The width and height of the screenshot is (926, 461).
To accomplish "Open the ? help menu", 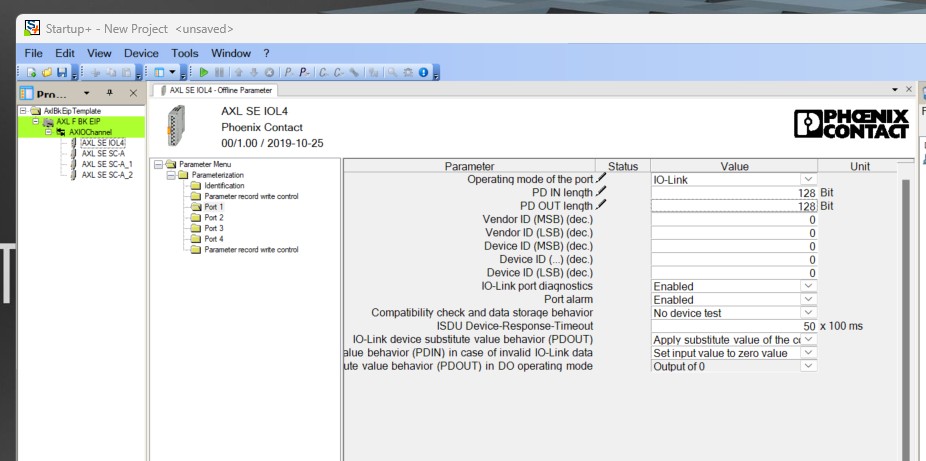I will click(266, 53).
